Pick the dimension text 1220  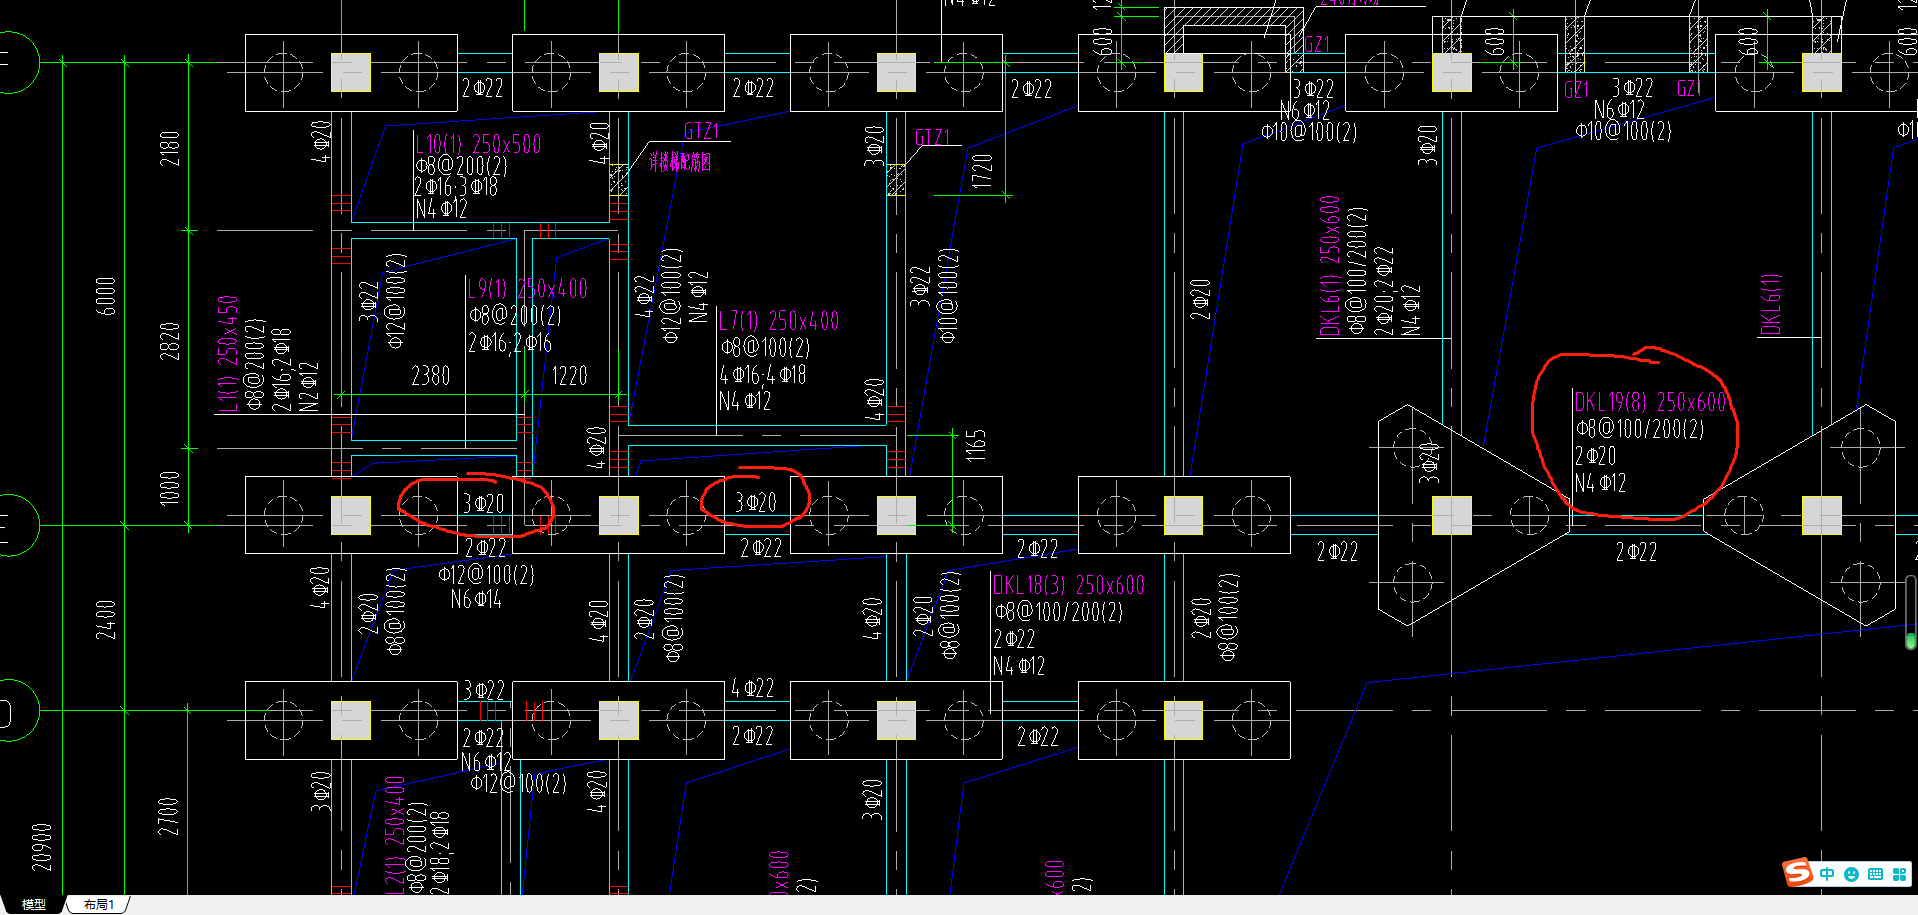[569, 376]
